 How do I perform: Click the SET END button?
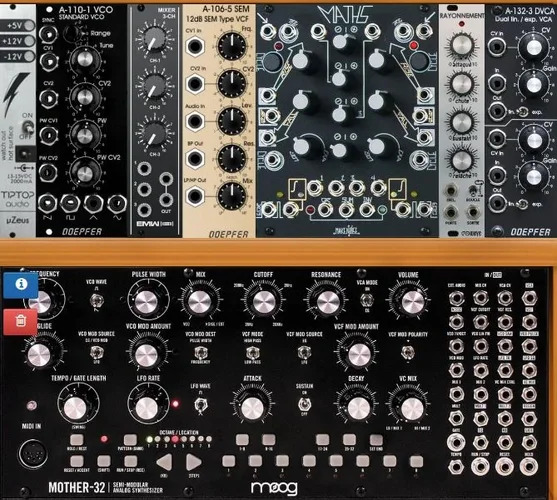click(376, 440)
